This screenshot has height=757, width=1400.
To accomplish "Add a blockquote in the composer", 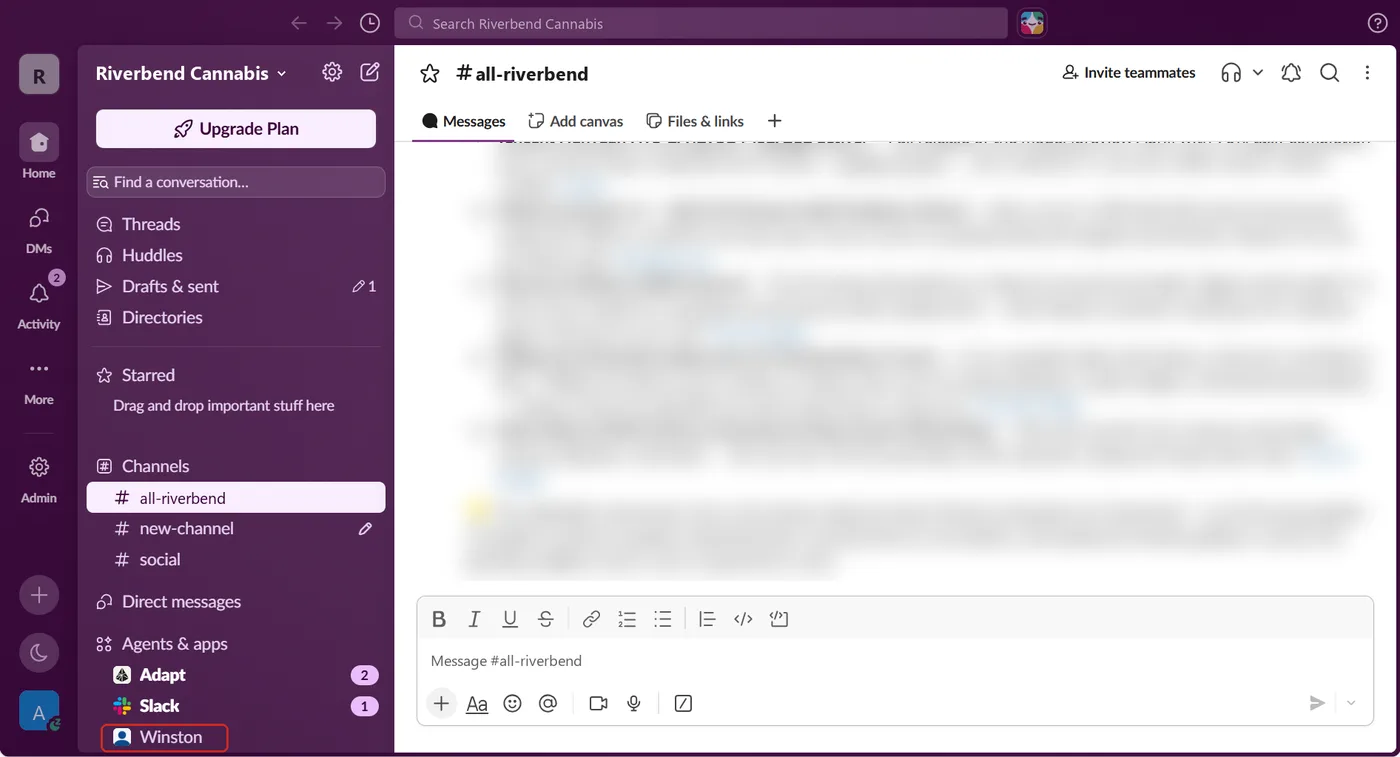I will click(x=707, y=619).
